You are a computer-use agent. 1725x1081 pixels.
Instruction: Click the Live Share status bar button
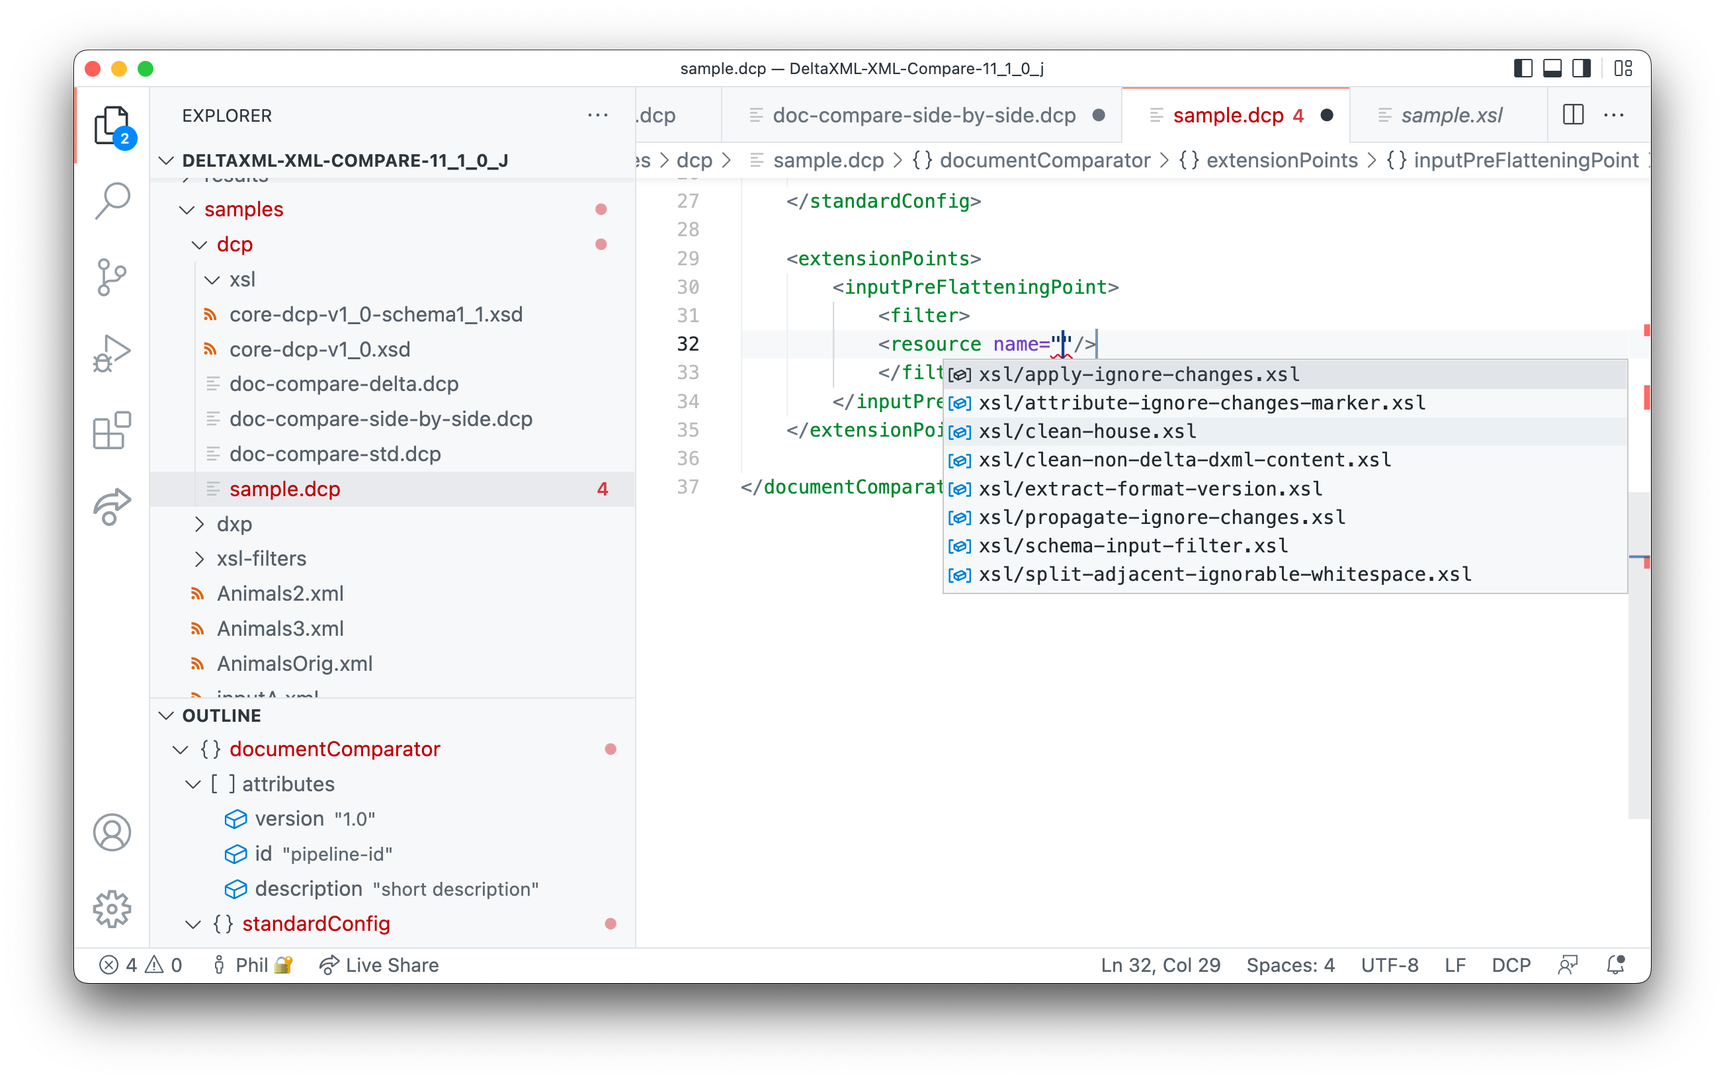coord(378,964)
